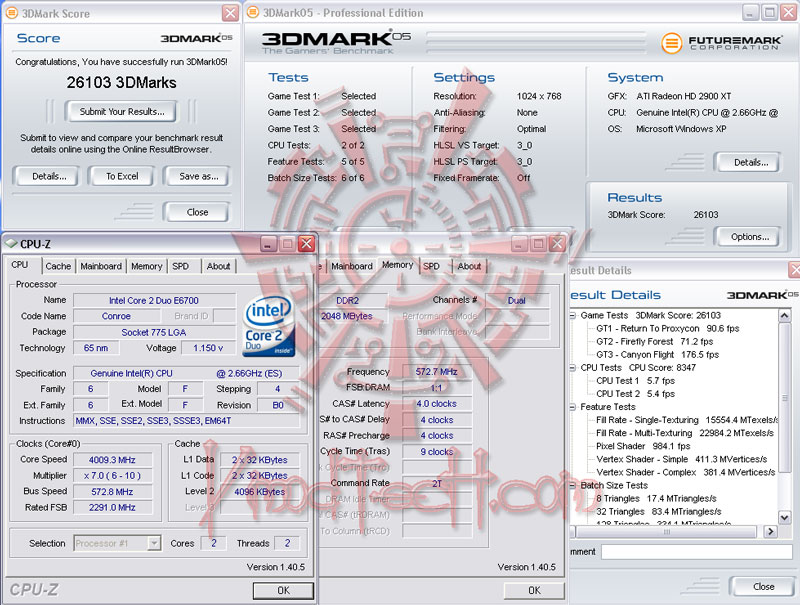Image resolution: width=800 pixels, height=605 pixels.
Task: Close the left CPU-Z window
Action: (x=306, y=244)
